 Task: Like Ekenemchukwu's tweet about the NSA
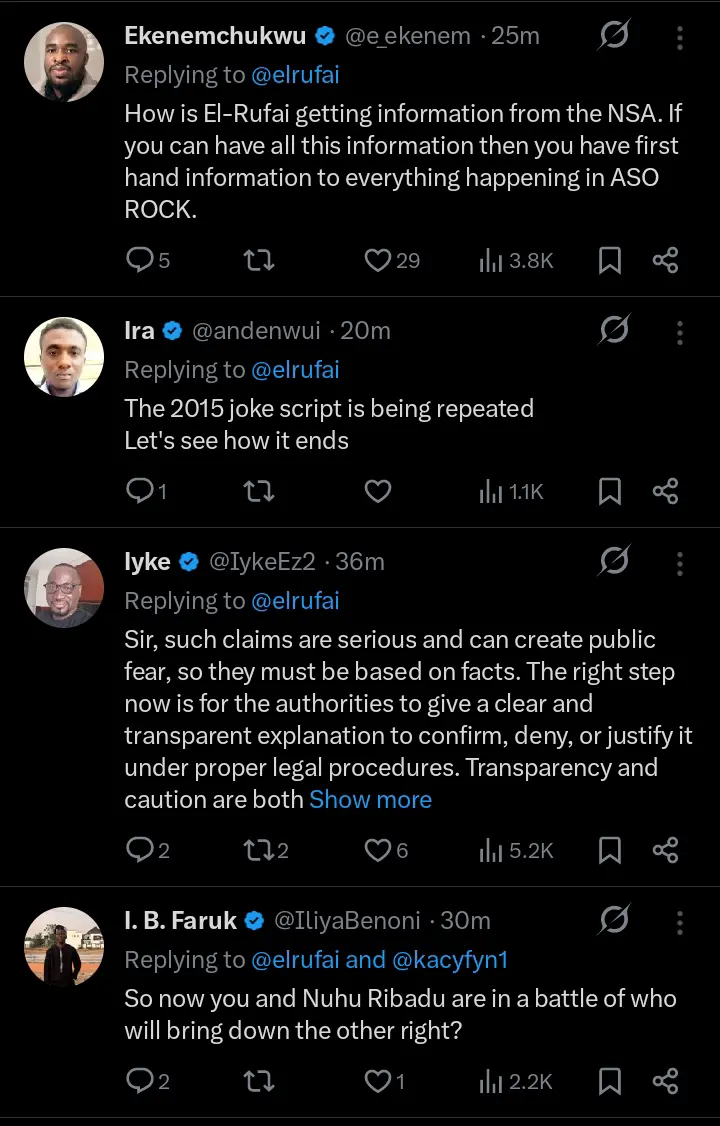(377, 261)
